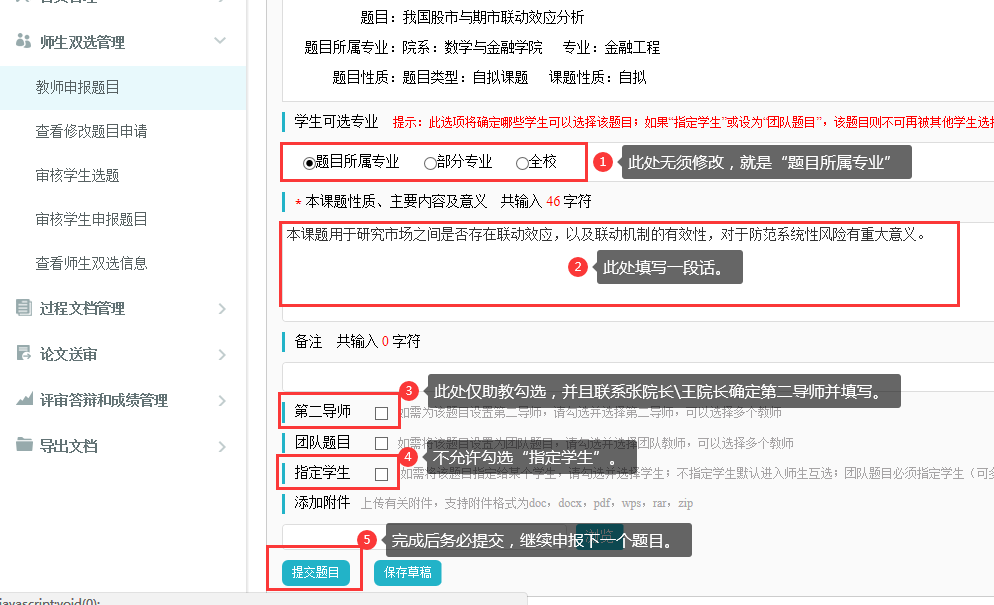This screenshot has height=605, width=994.
Task: Select the 部分专业 radio option
Action: coord(430,163)
